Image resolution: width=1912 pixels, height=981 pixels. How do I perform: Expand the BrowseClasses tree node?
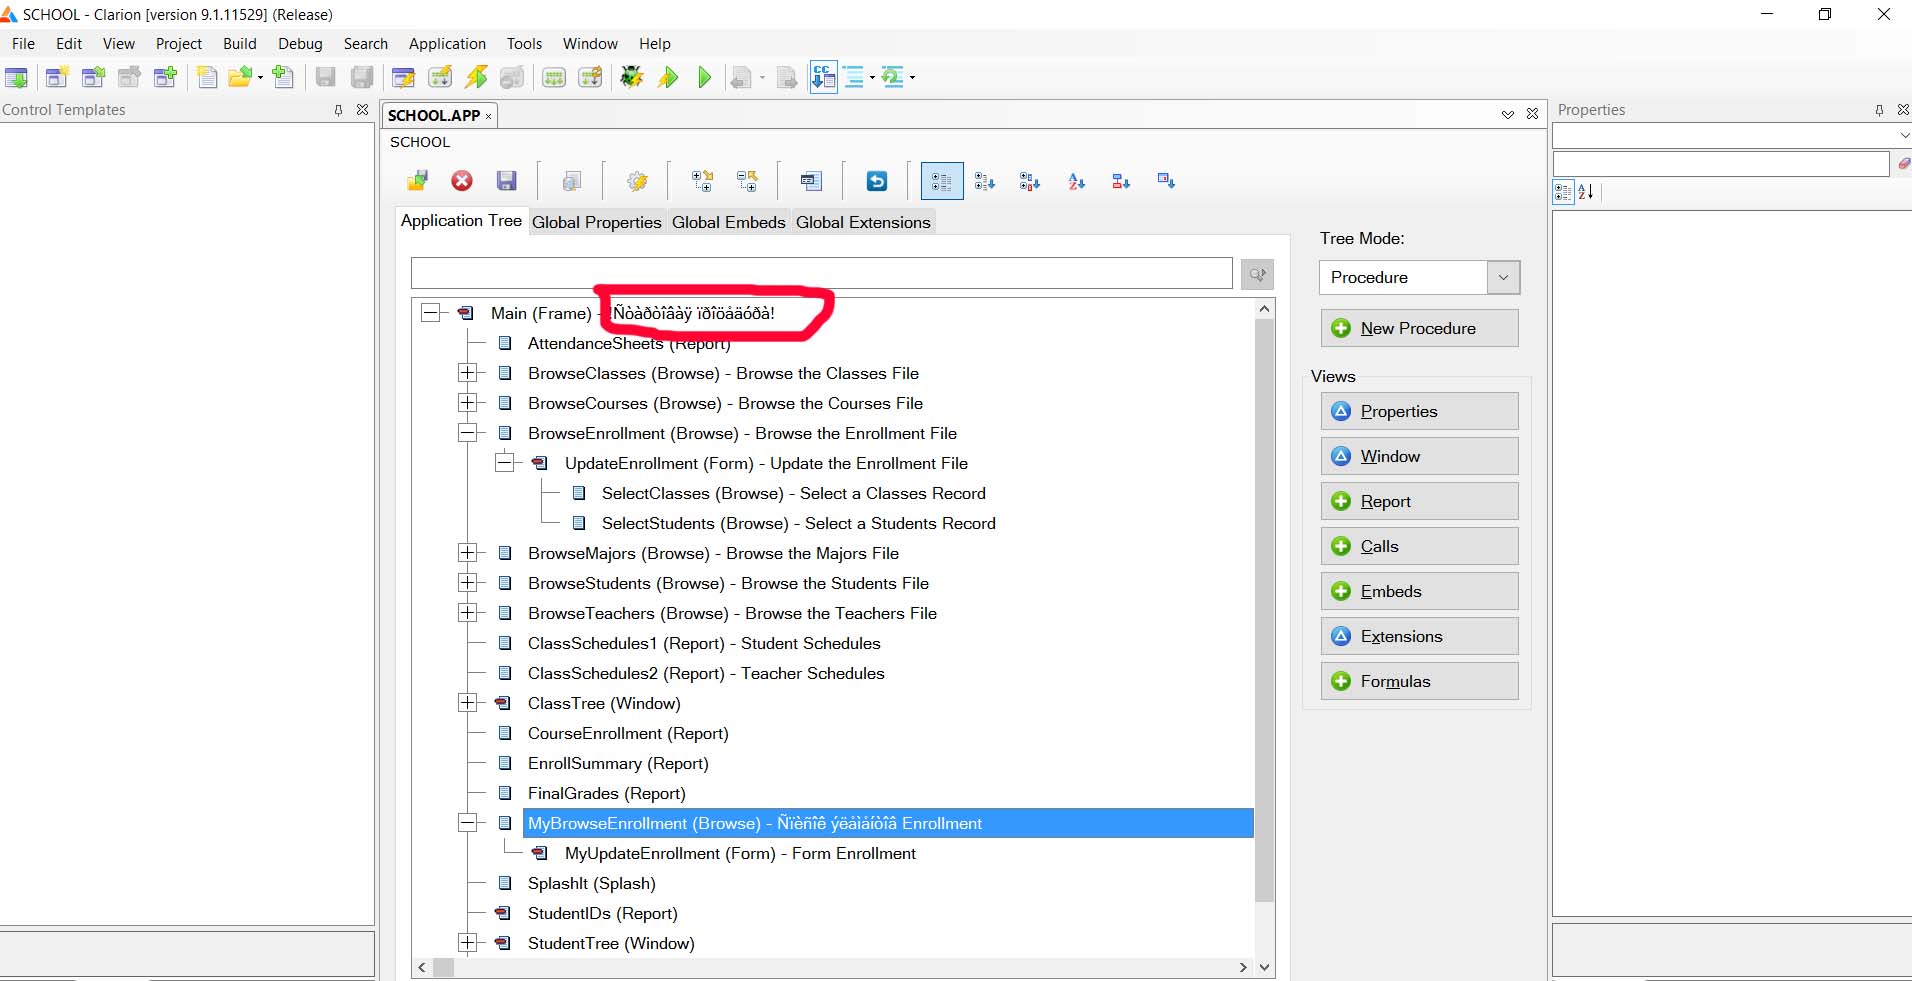(x=467, y=373)
